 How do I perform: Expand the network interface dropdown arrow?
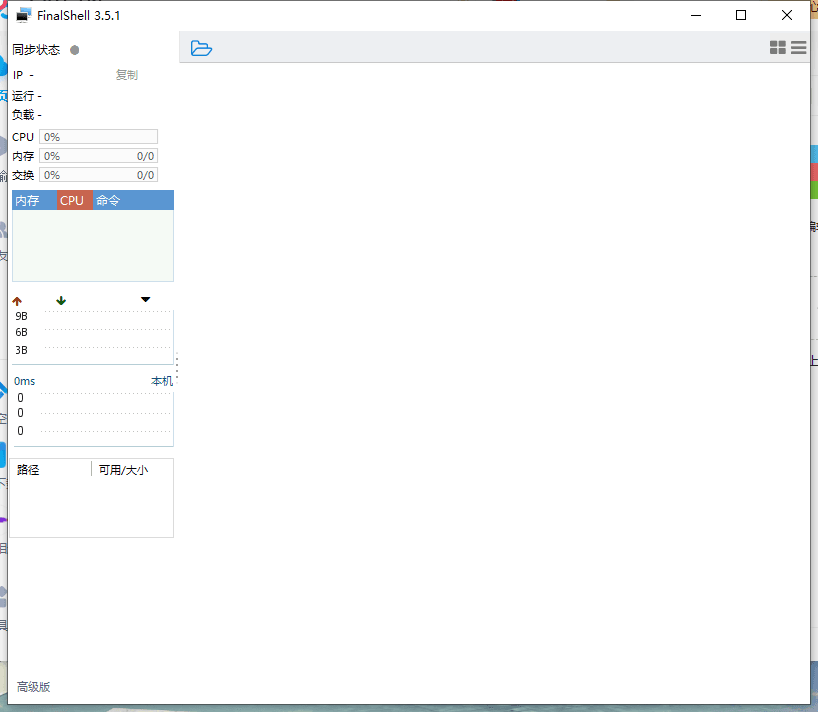(x=145, y=300)
